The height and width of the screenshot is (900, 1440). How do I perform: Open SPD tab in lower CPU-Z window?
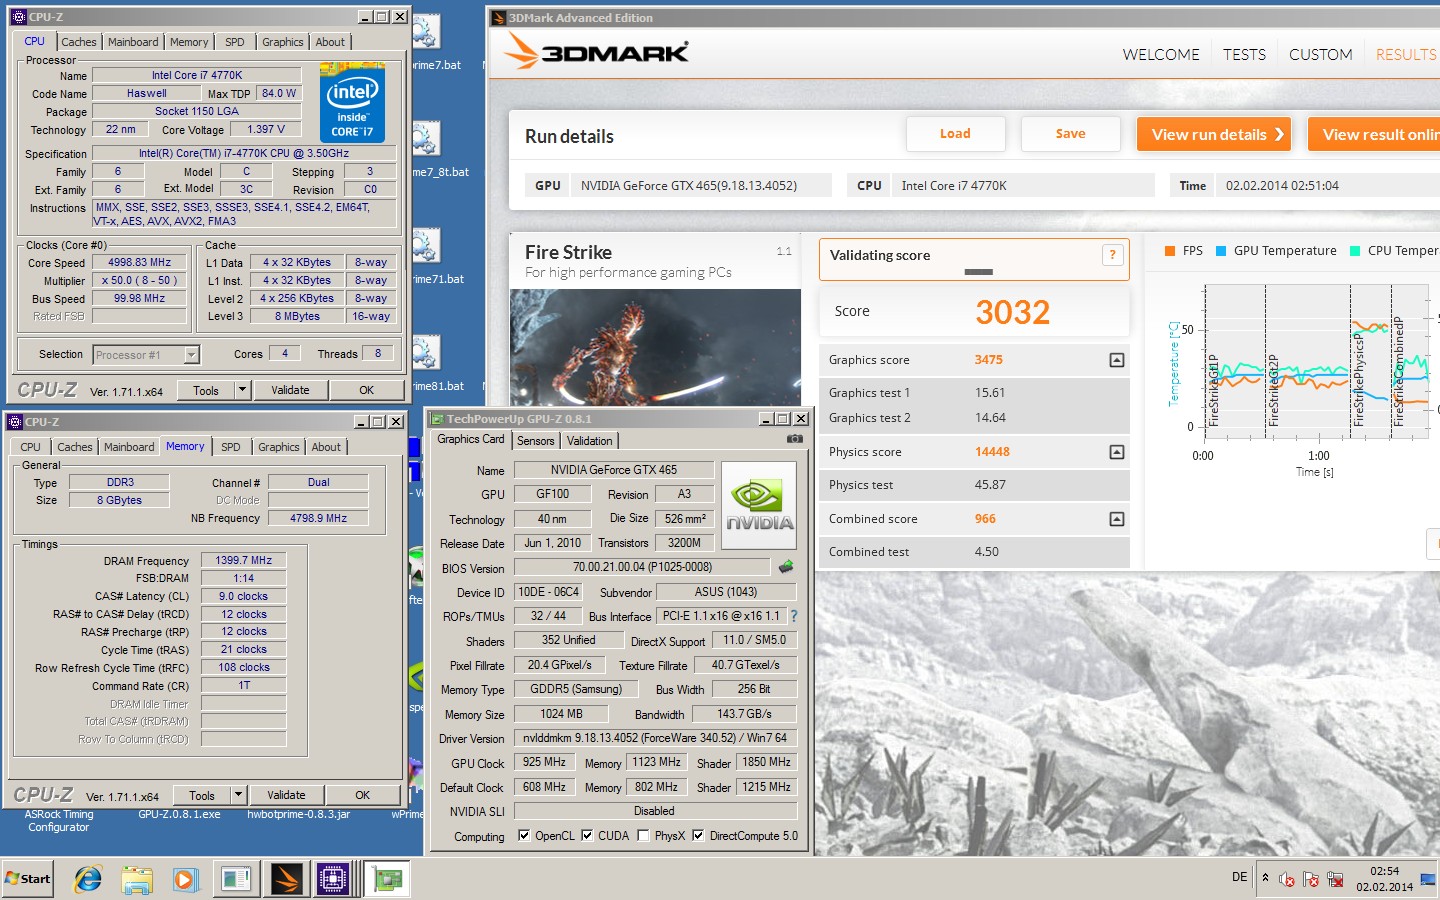point(231,447)
